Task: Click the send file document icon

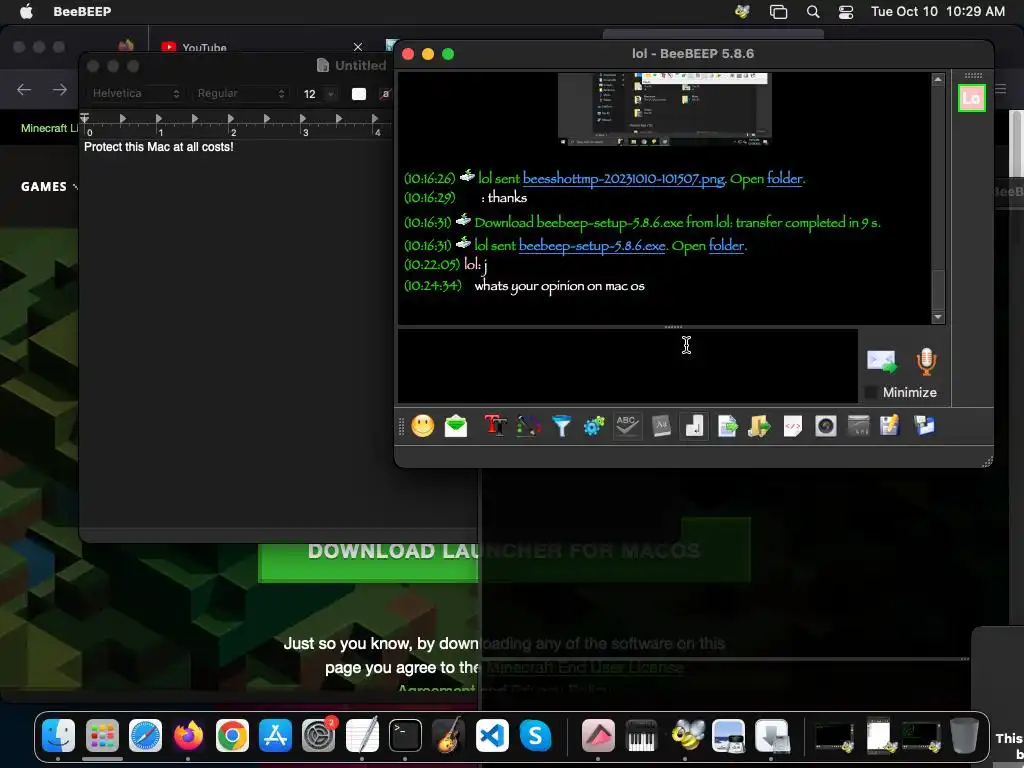Action: 727,426
